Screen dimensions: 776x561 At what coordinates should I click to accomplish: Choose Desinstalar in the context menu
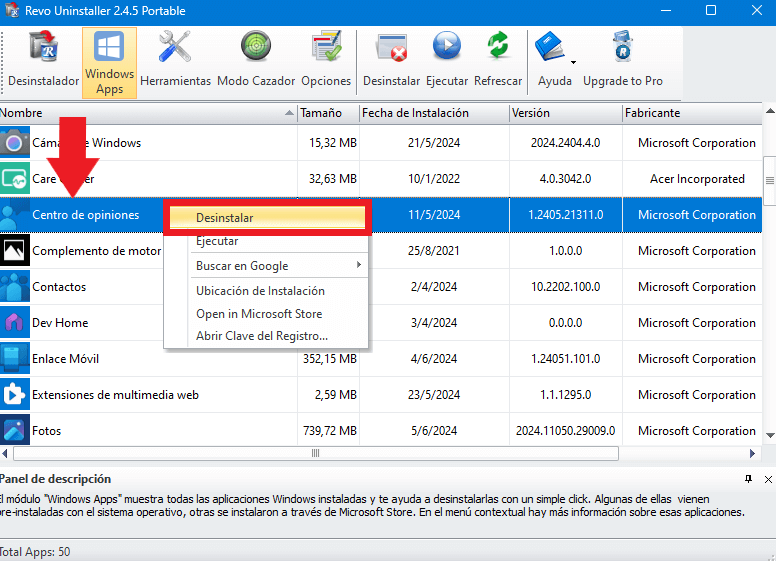(x=267, y=218)
